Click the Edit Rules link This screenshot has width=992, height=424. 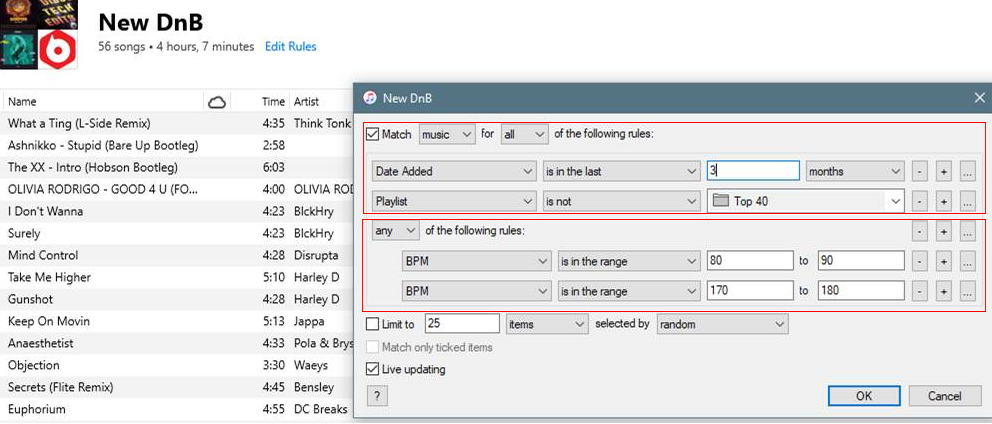tap(290, 46)
